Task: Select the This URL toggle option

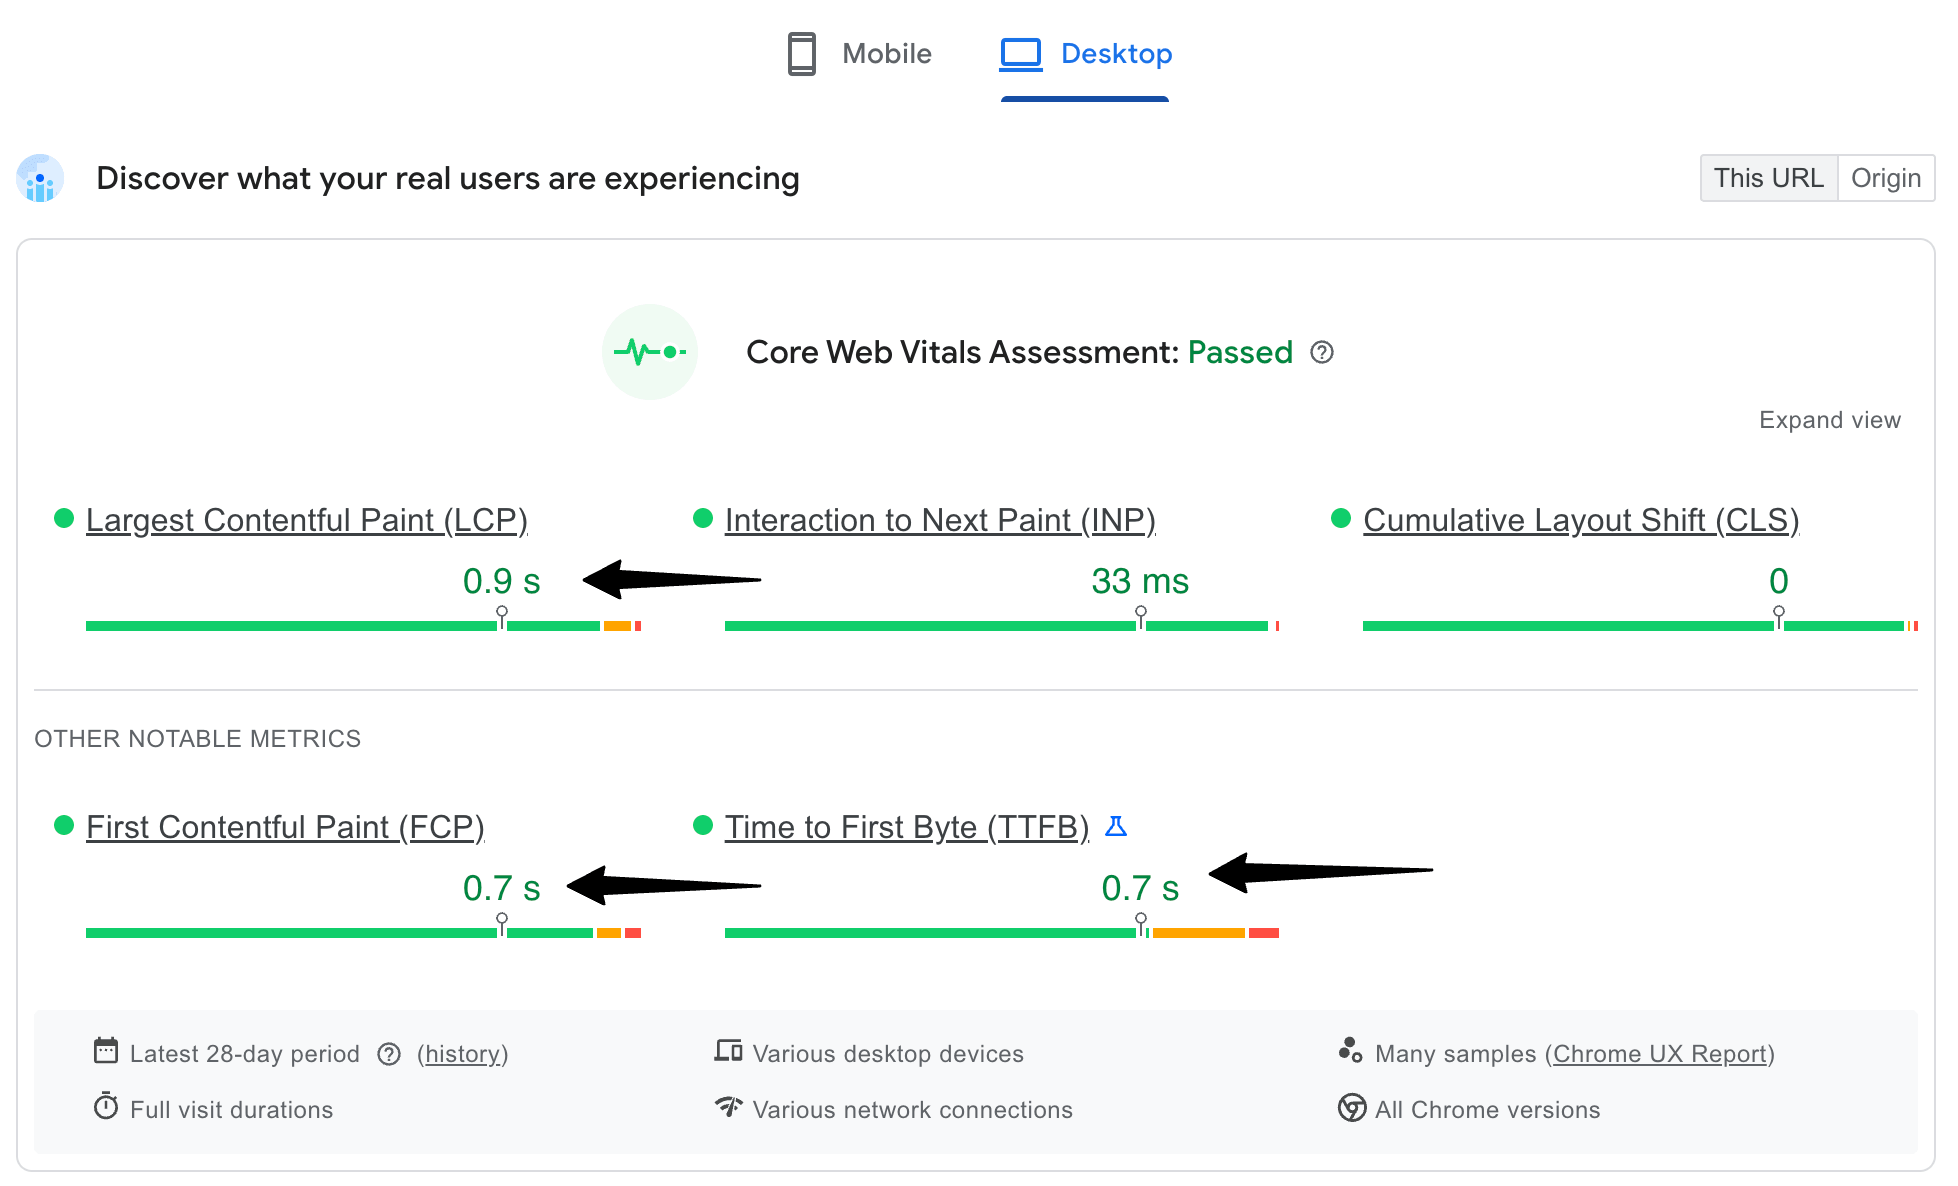Action: coord(1768,177)
